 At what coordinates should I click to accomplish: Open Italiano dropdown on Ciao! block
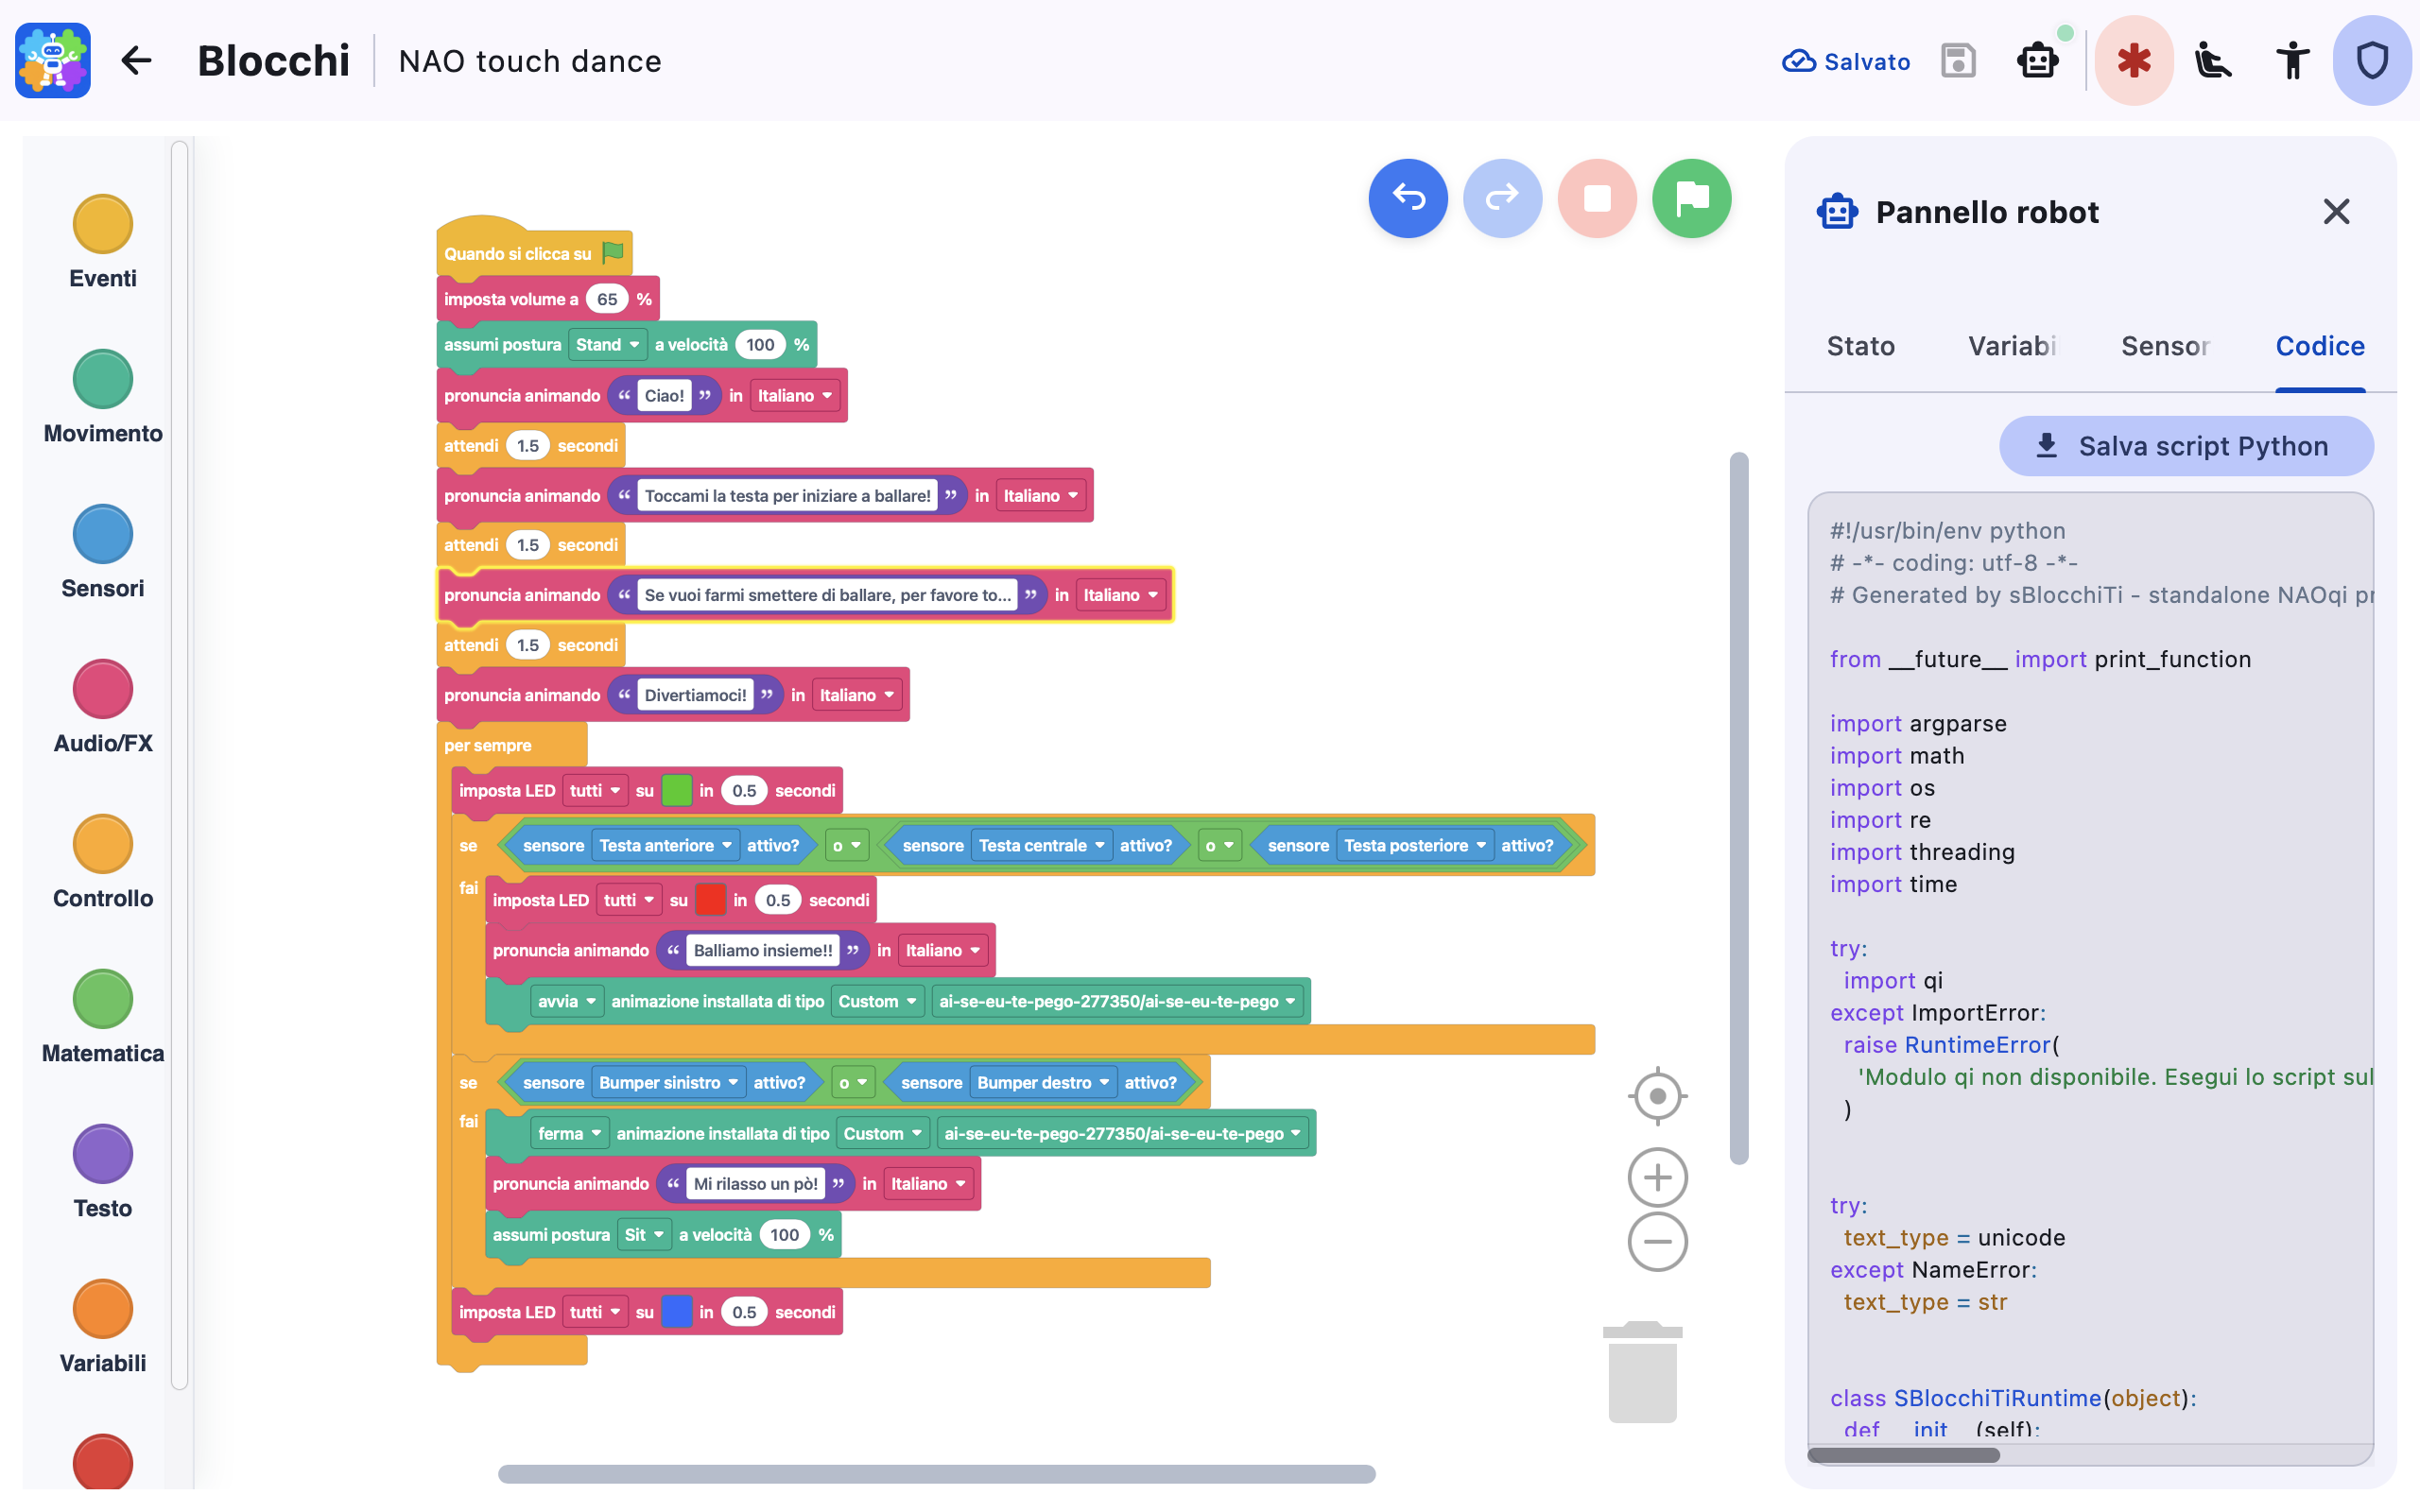click(794, 396)
